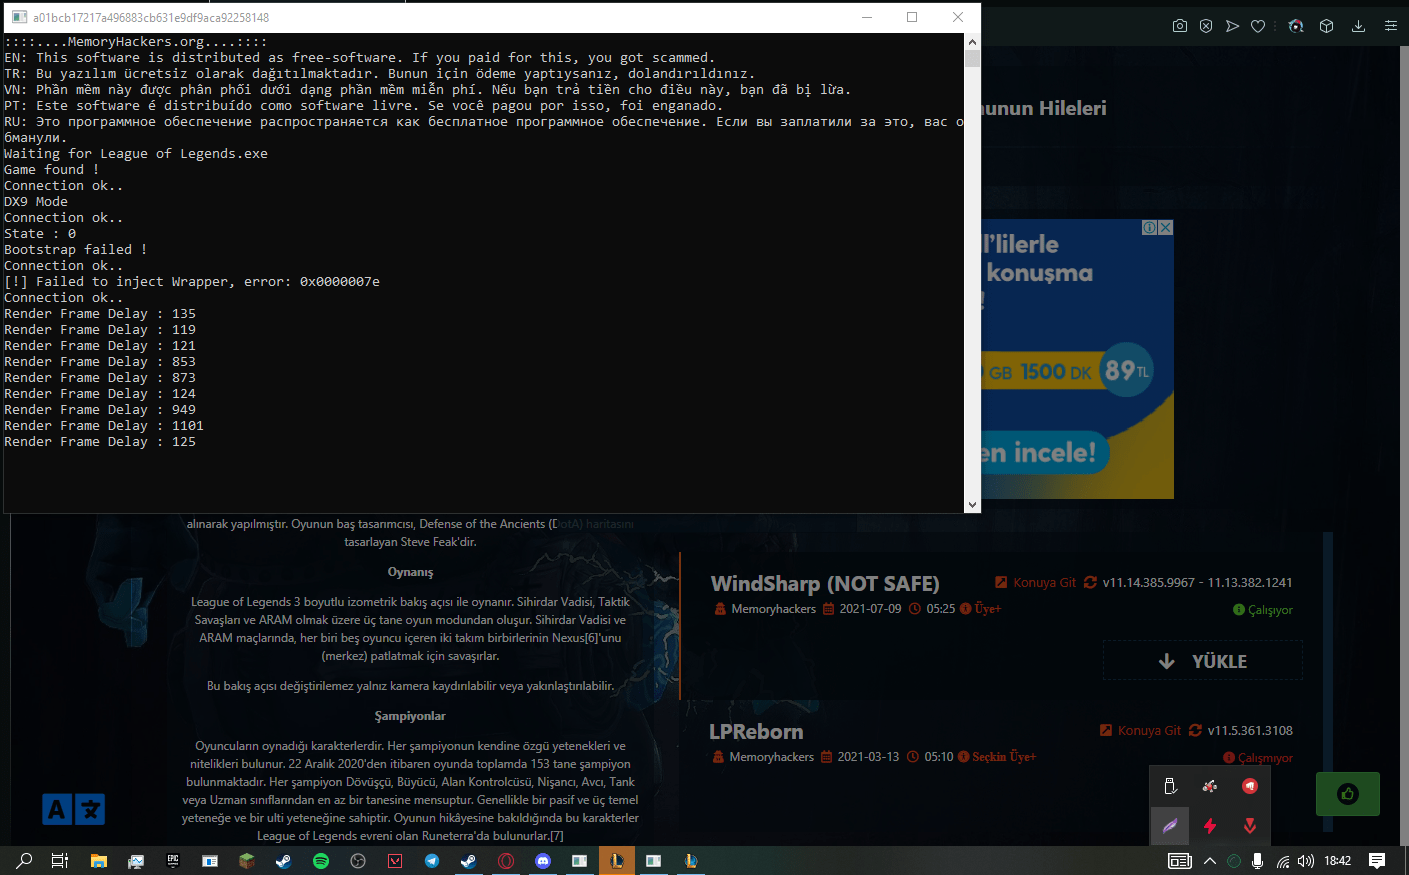Click console line 'Waiting for League of Legends.exe'
The image size is (1409, 875).
(136, 154)
